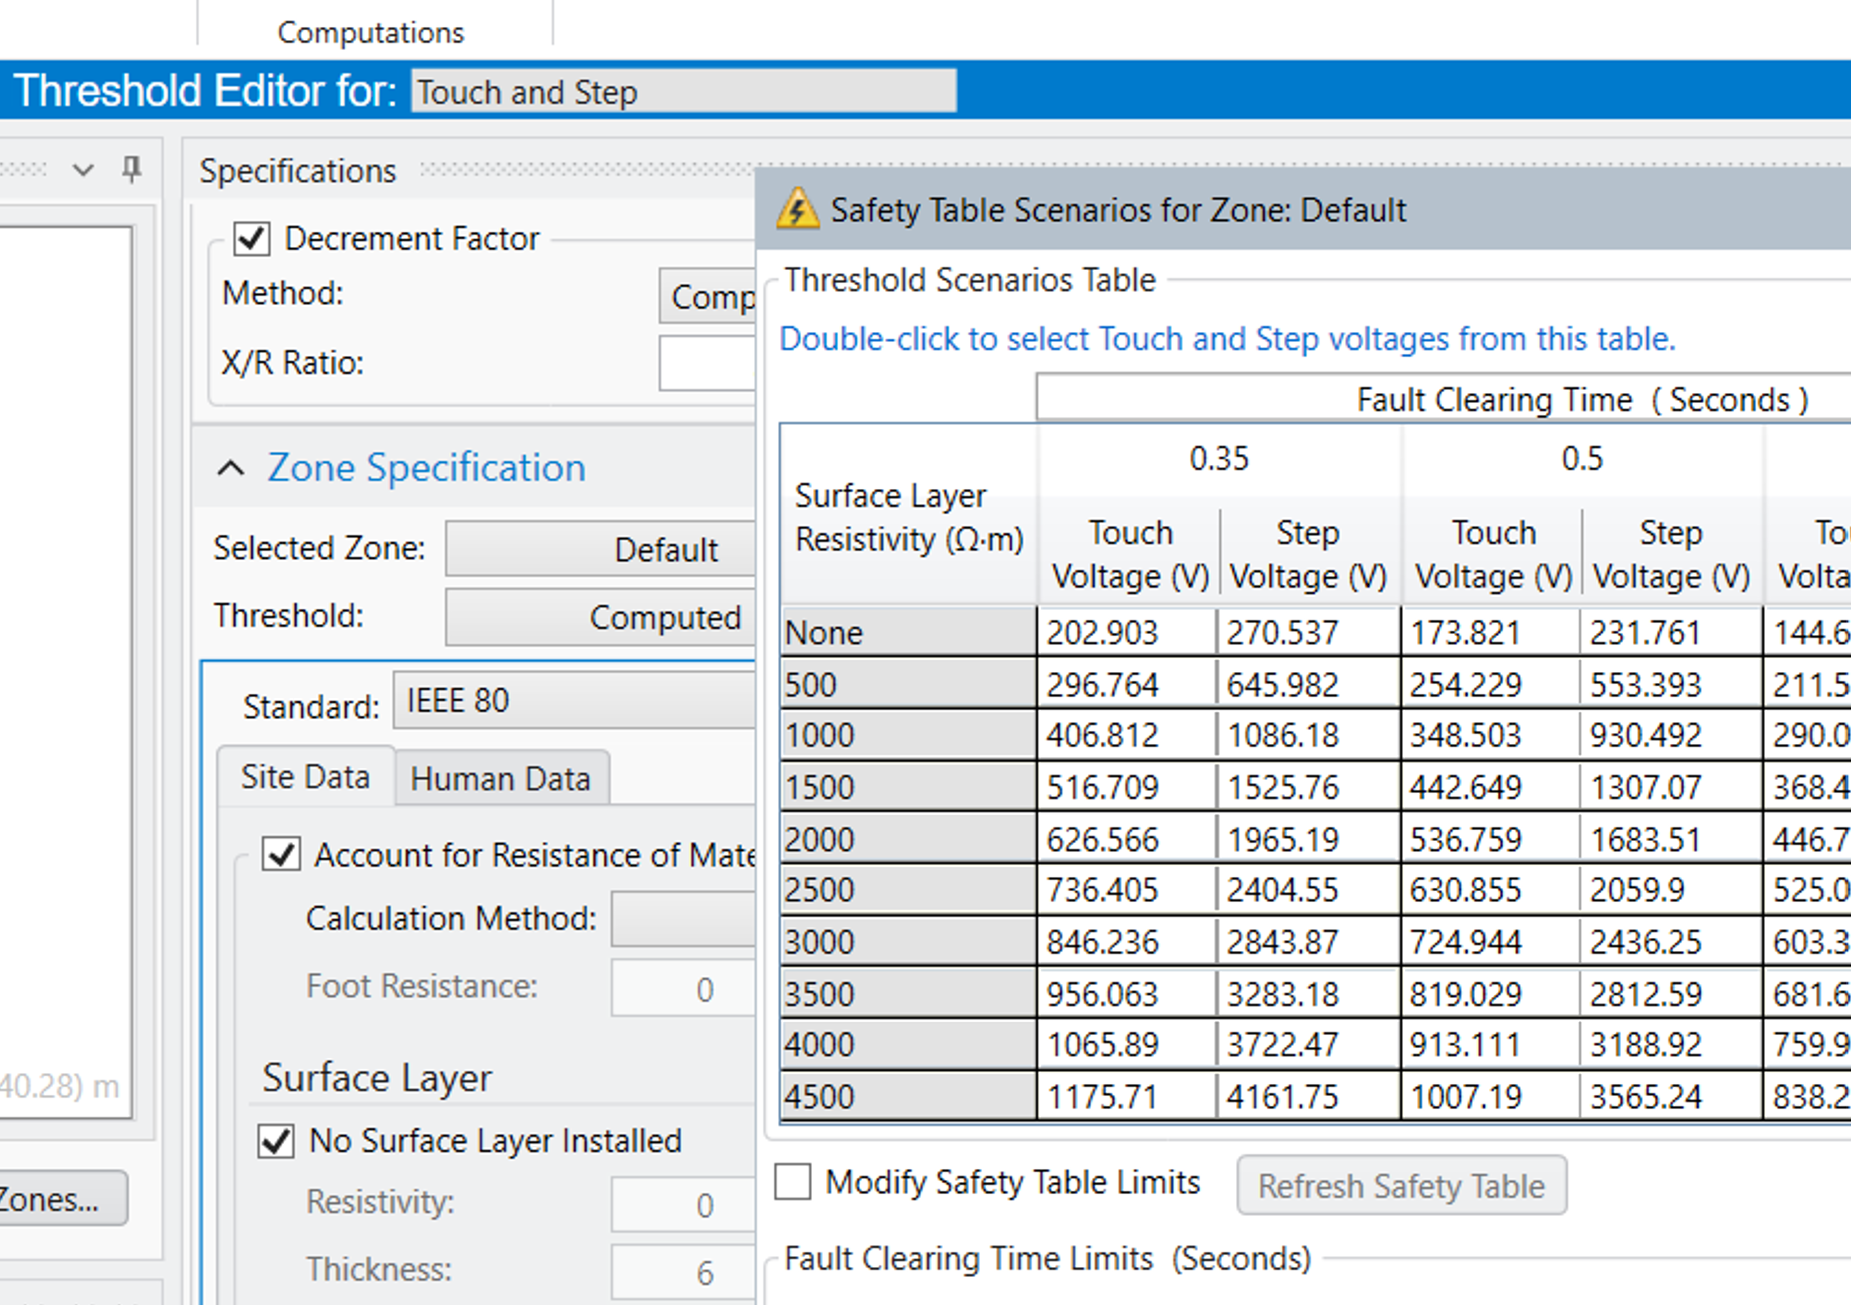The image size is (1851, 1305).
Task: Click touch voltage cell 202.903
Action: click(1128, 632)
